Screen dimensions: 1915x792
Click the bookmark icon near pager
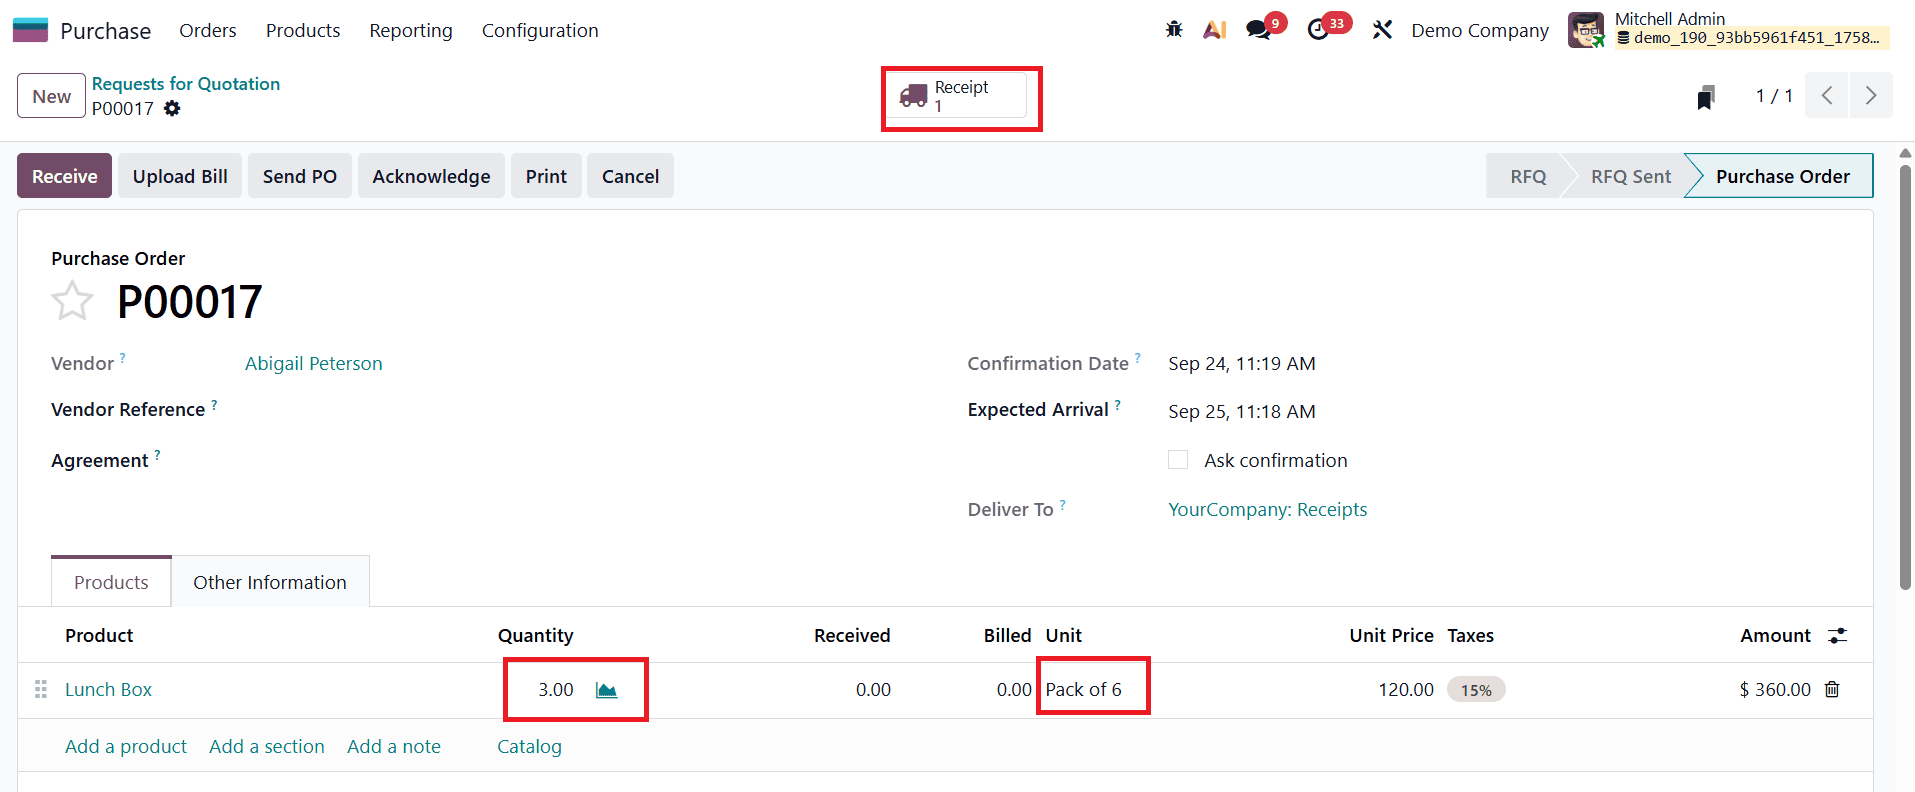(x=1706, y=97)
